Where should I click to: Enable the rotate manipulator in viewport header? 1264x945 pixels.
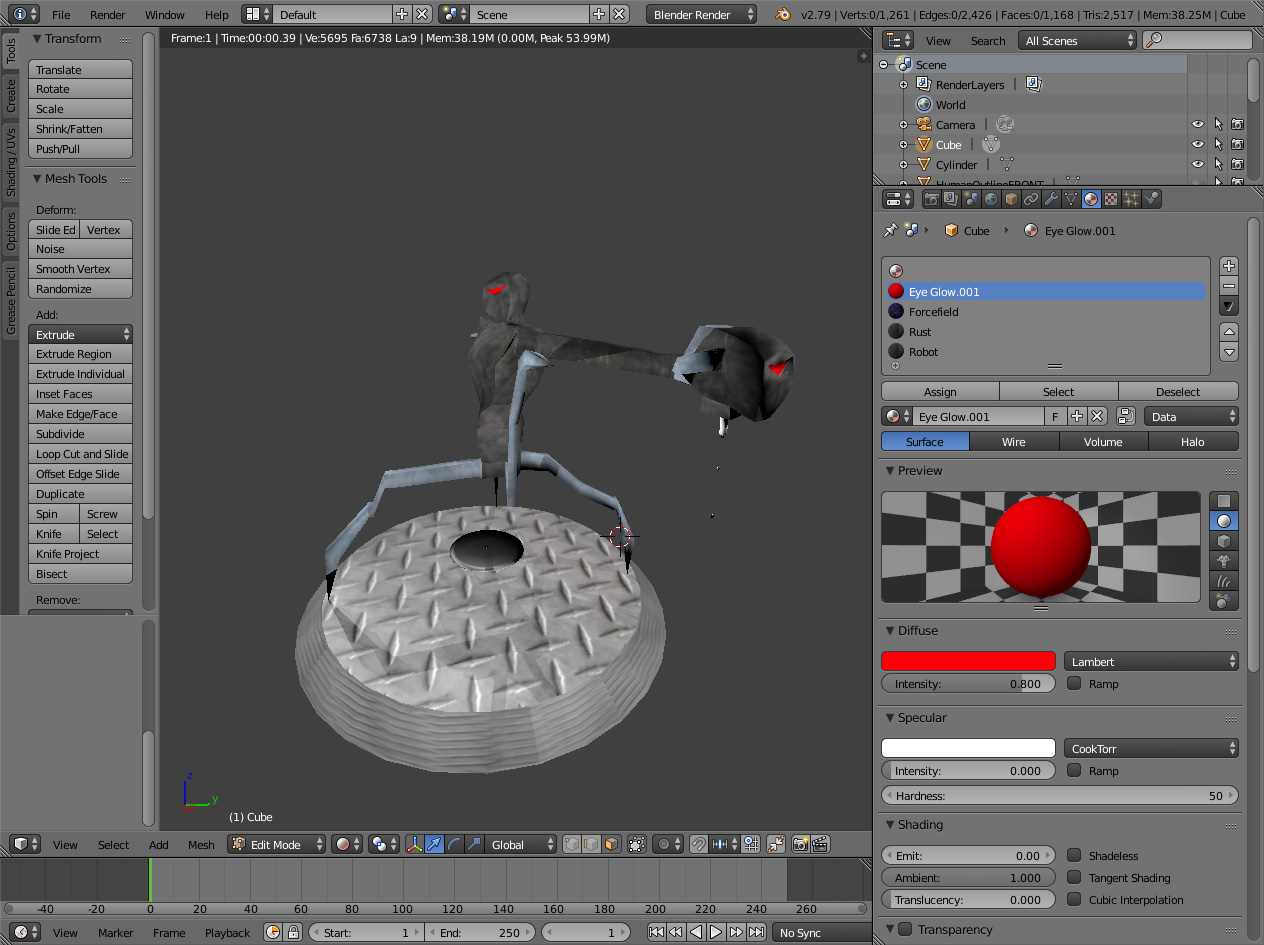454,844
